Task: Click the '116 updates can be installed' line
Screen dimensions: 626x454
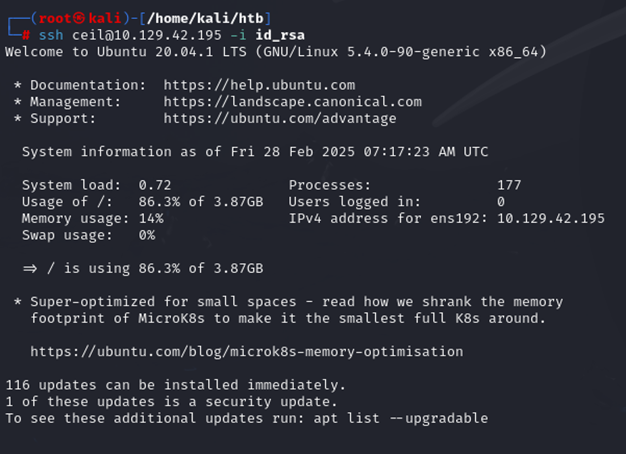Action: click(x=175, y=385)
